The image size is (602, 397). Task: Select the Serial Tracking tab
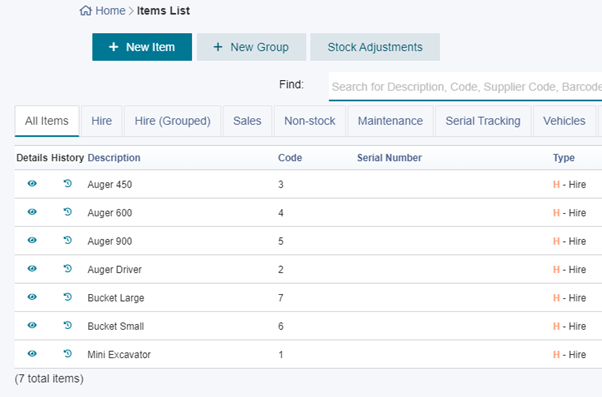483,121
